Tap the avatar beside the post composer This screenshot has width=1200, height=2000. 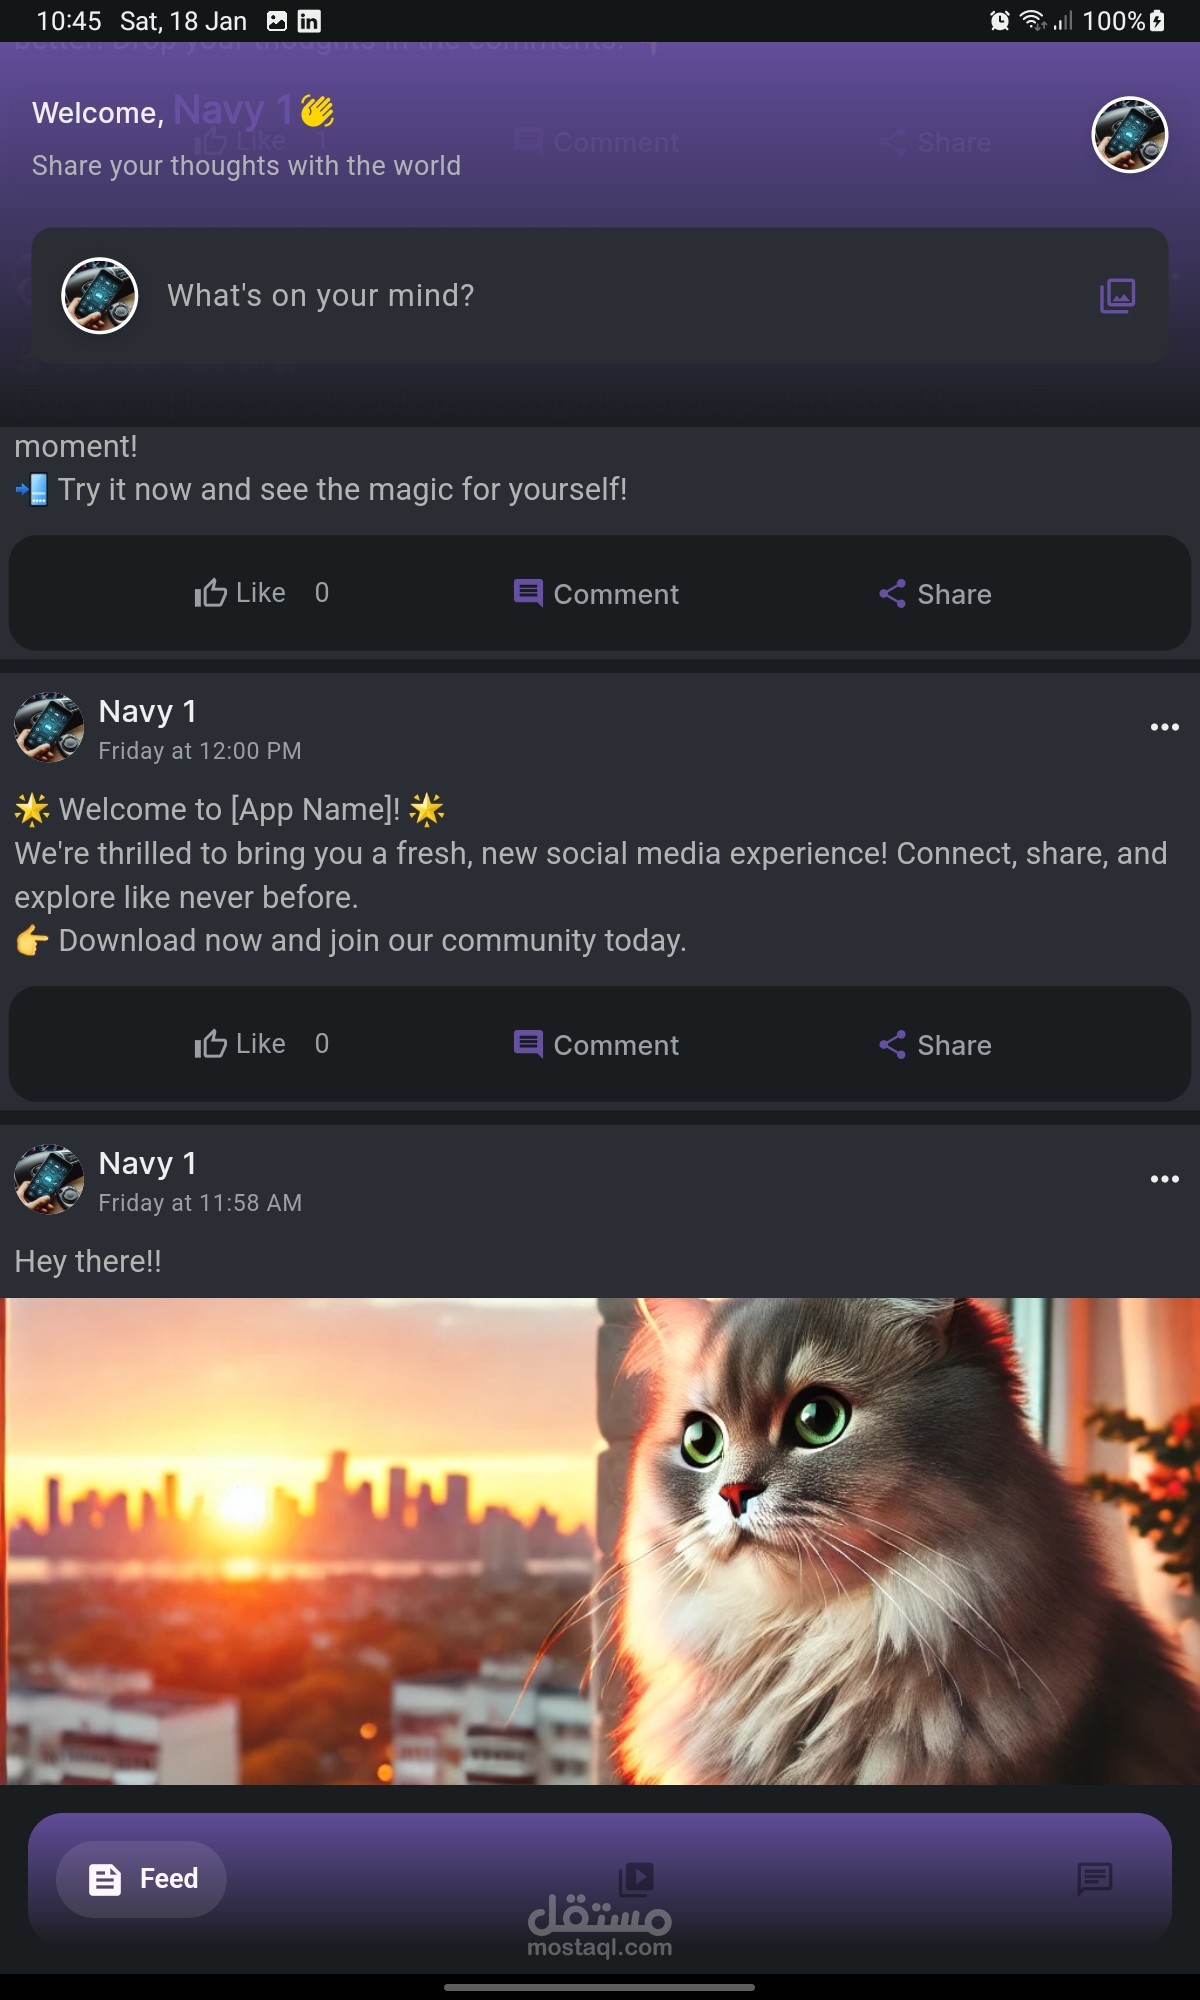99,296
